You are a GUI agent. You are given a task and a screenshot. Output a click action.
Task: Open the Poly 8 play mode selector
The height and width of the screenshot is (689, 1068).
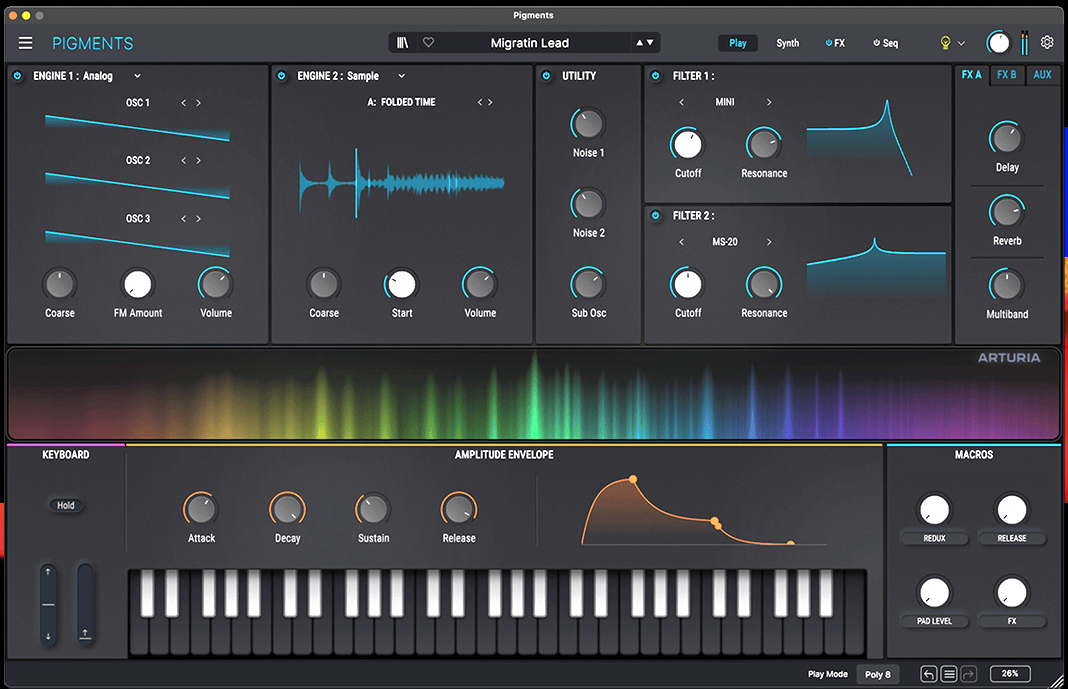[x=877, y=674]
